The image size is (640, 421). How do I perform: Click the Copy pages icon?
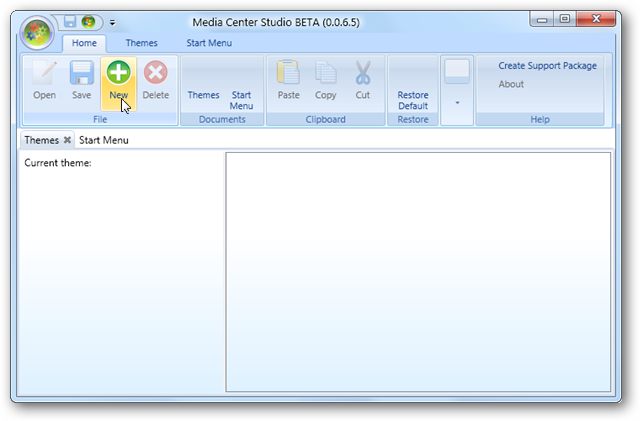pos(325,73)
